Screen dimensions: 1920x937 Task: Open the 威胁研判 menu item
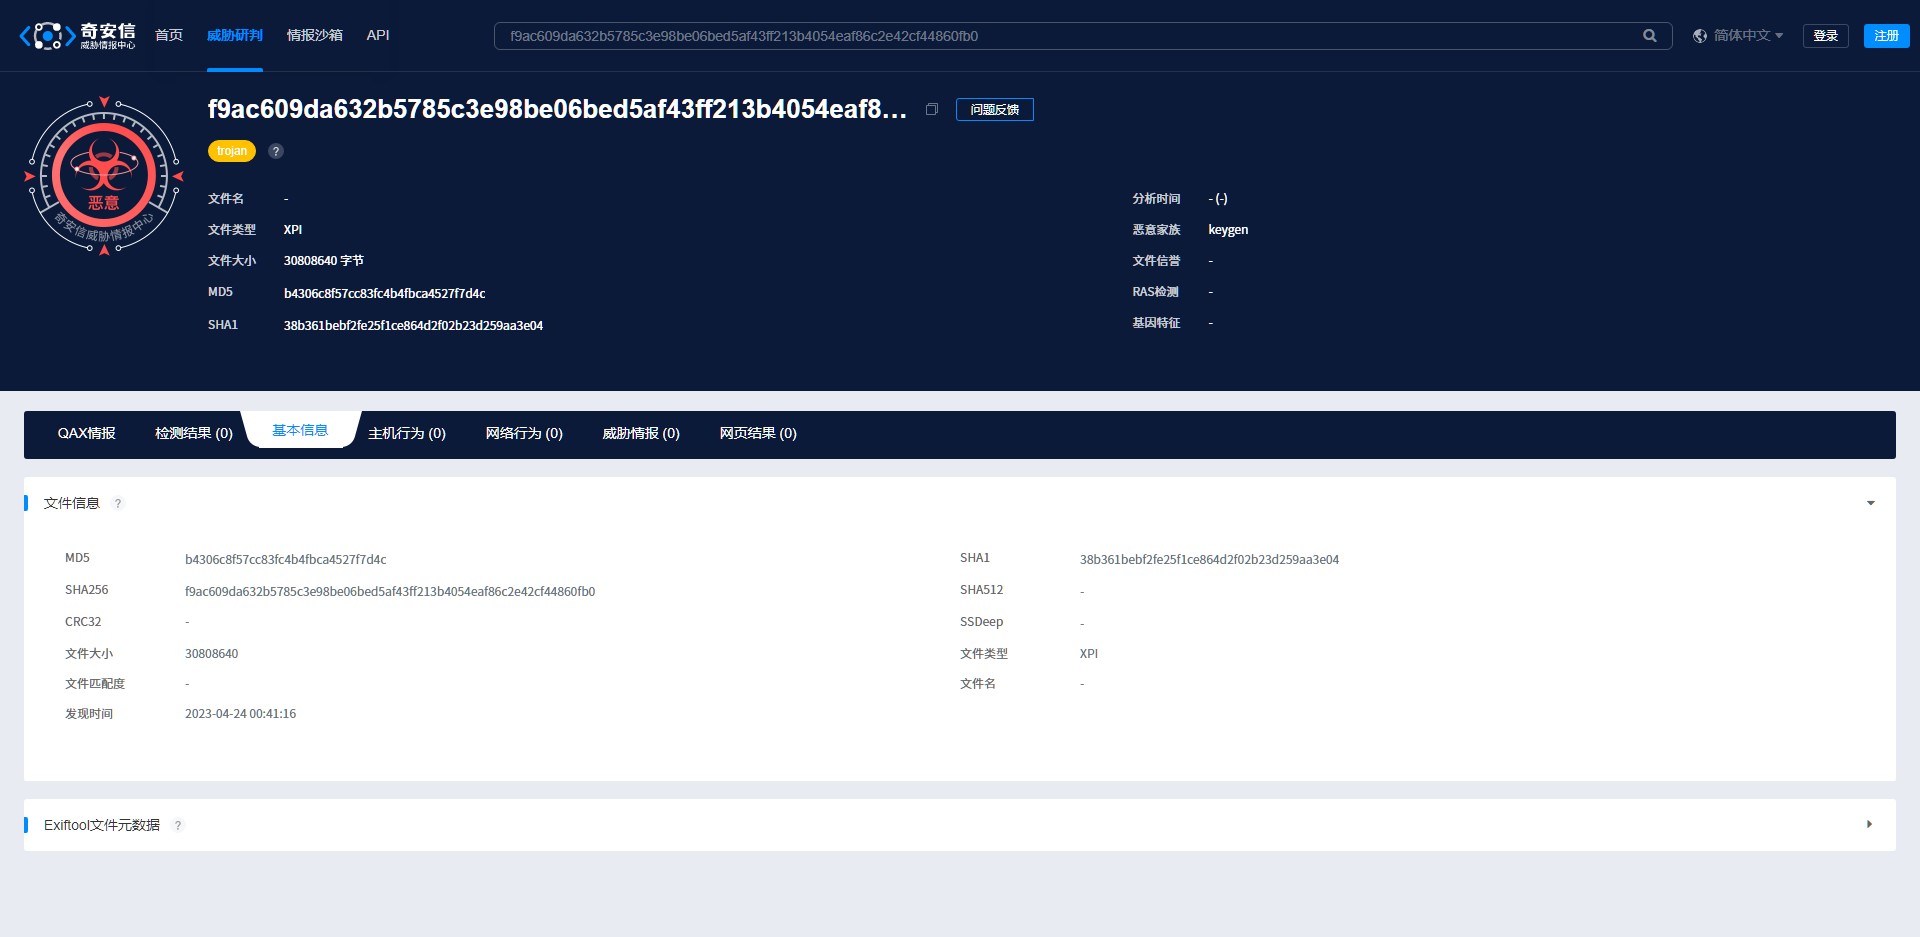[x=235, y=35]
